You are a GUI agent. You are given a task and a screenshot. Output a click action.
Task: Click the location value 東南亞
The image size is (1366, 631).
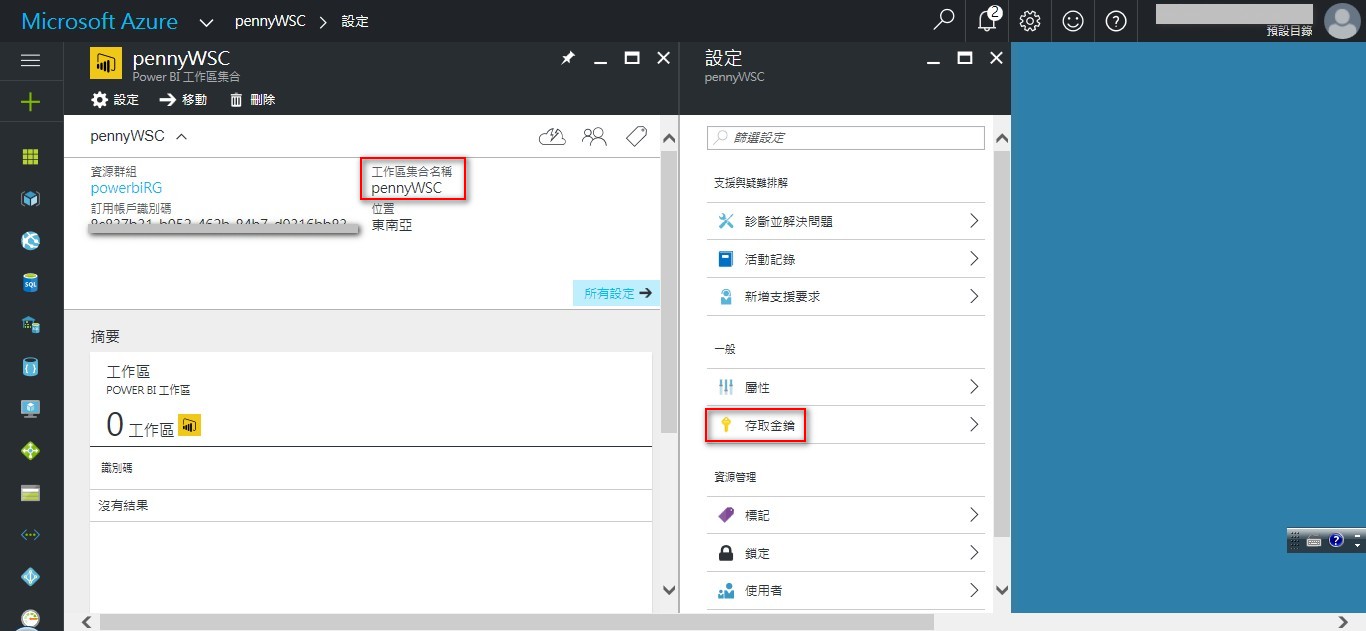point(391,225)
